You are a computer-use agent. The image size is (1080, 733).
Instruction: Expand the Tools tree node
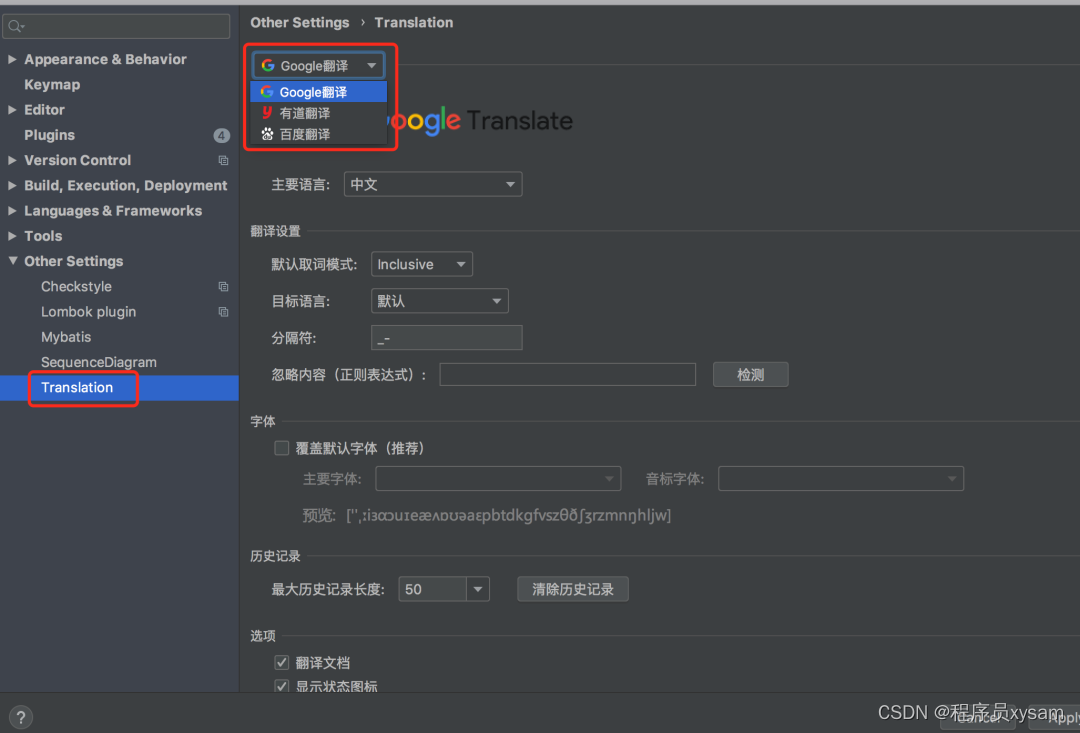point(12,236)
